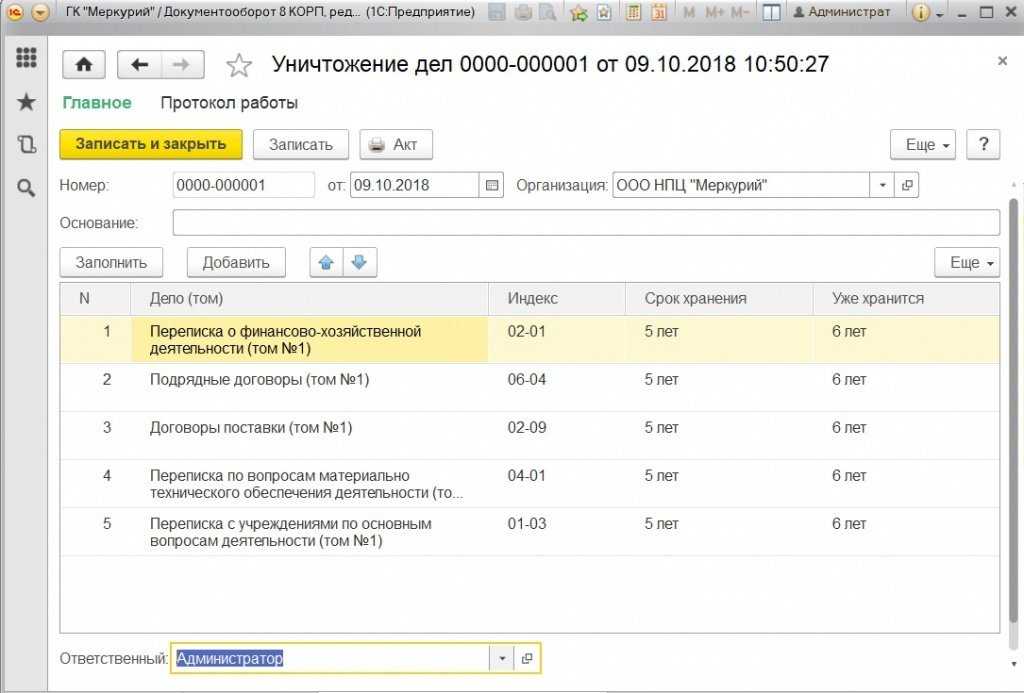Open the top Еще dropdown menu

tap(923, 145)
